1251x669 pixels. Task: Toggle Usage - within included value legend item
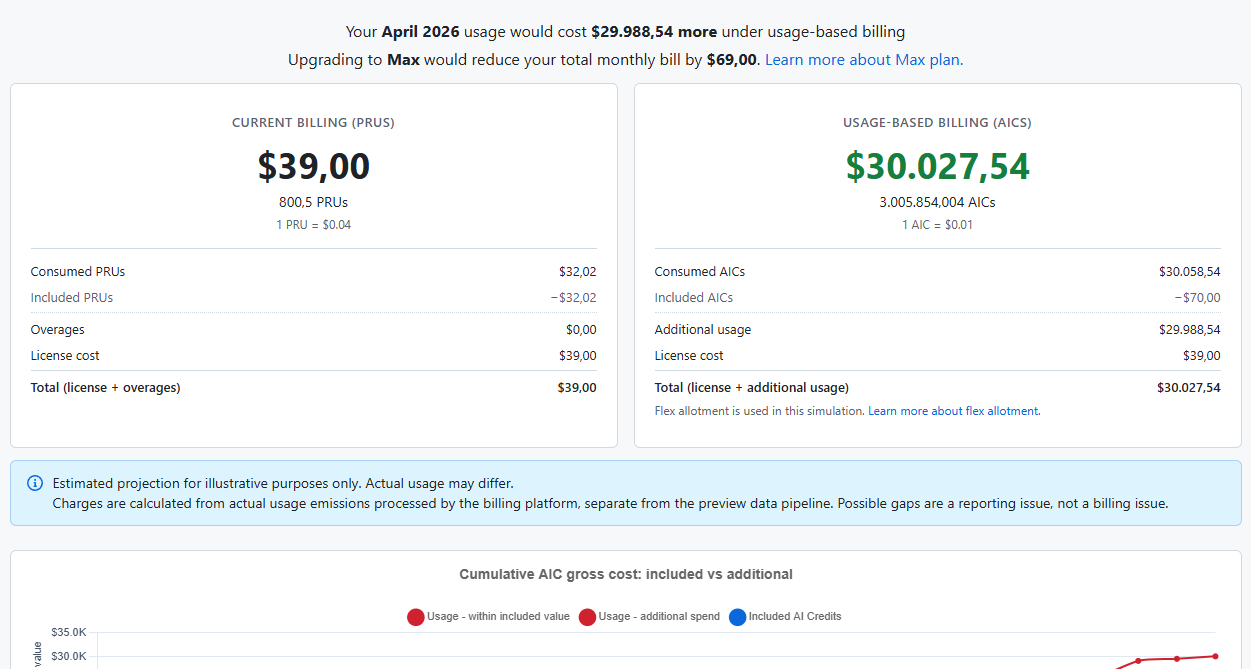pos(488,617)
